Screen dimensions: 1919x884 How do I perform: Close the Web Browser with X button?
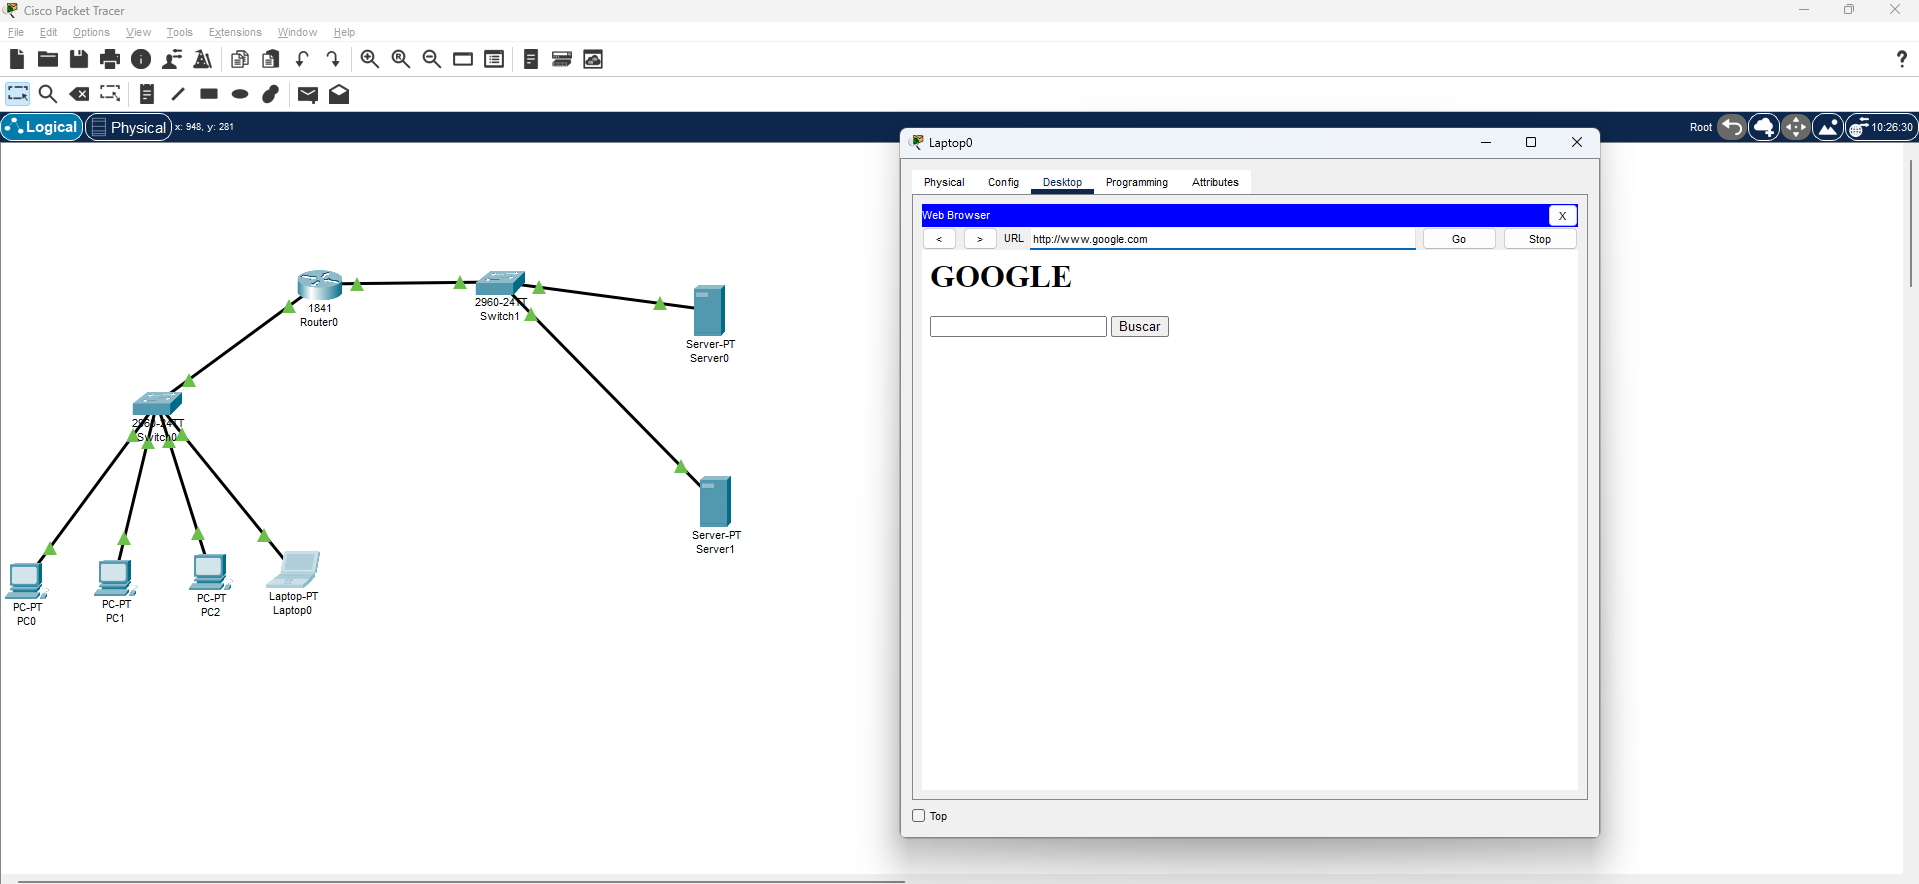point(1563,215)
